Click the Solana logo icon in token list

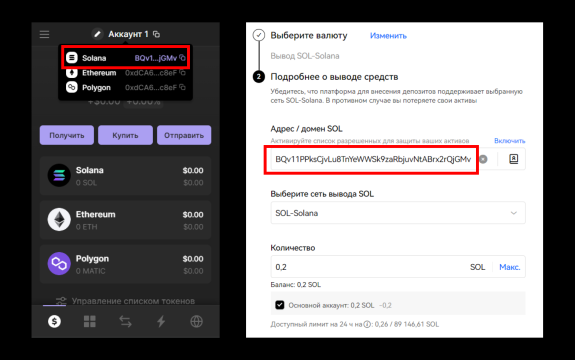coord(59,176)
